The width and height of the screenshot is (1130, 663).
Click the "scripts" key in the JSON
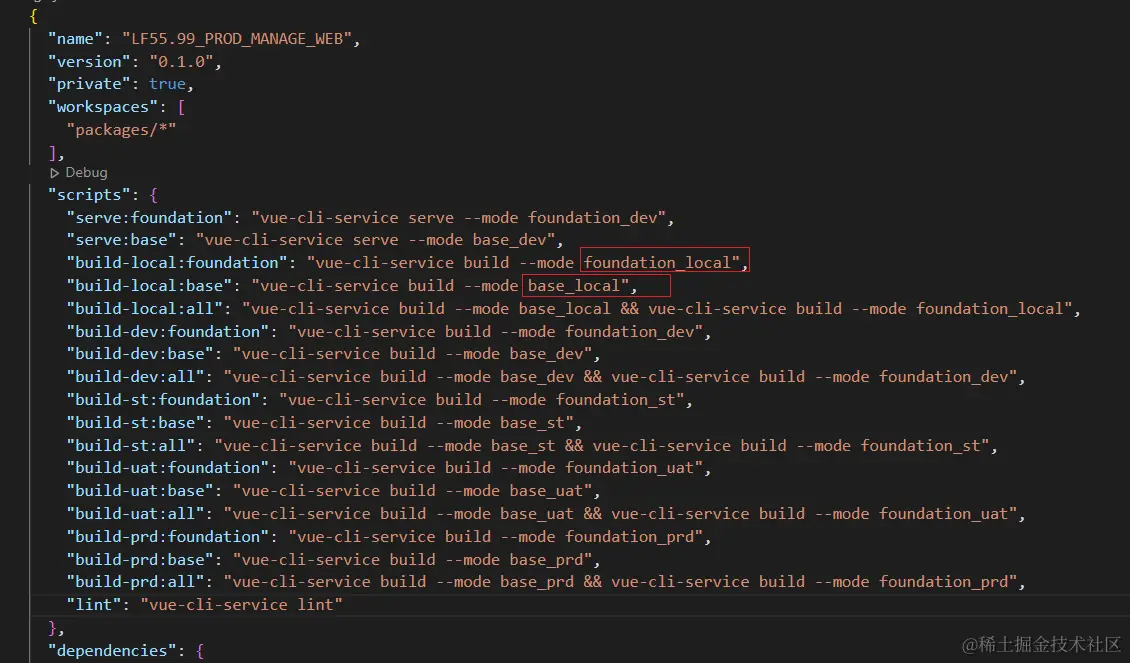pyautogui.click(x=90, y=195)
